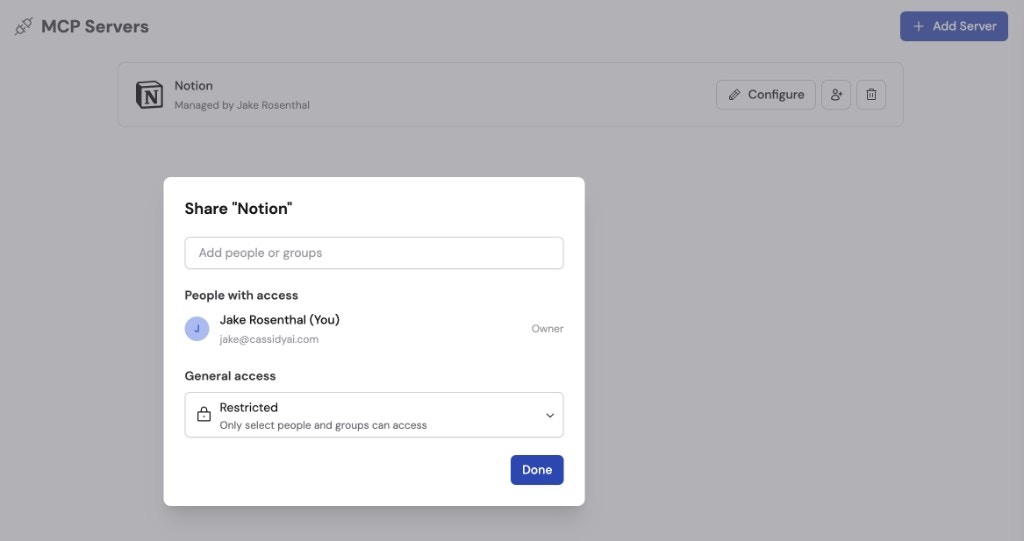Select the jake@cassidyai.com email text
Viewport: 1024px width, 541px height.
click(x=269, y=339)
